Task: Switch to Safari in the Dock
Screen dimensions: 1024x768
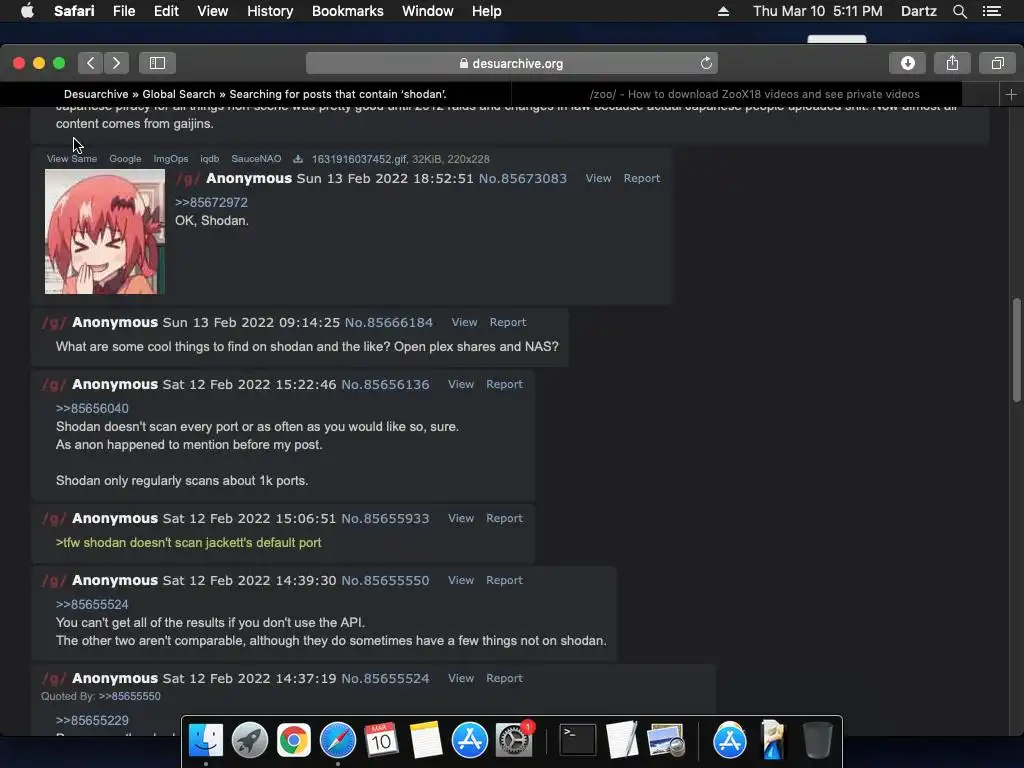Action: click(x=338, y=740)
